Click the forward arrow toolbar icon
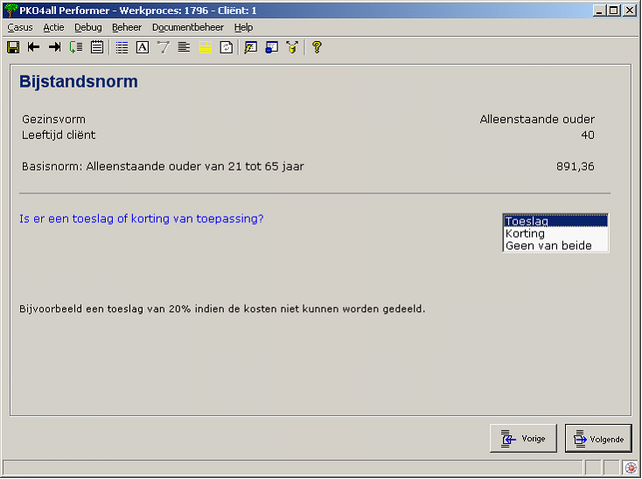This screenshot has width=642, height=479. [x=54, y=47]
